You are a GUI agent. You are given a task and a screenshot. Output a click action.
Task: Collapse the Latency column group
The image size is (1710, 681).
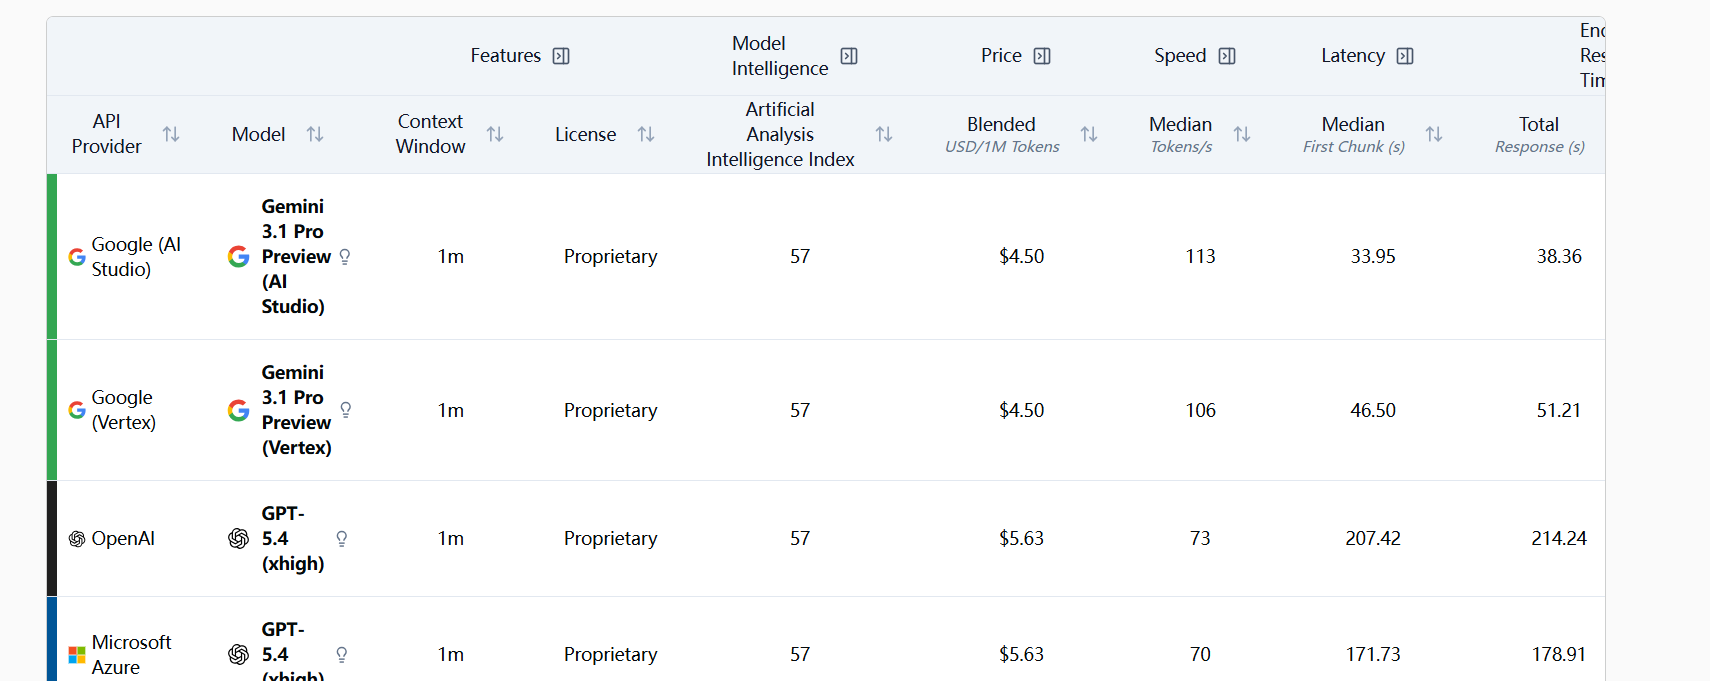coord(1405,56)
